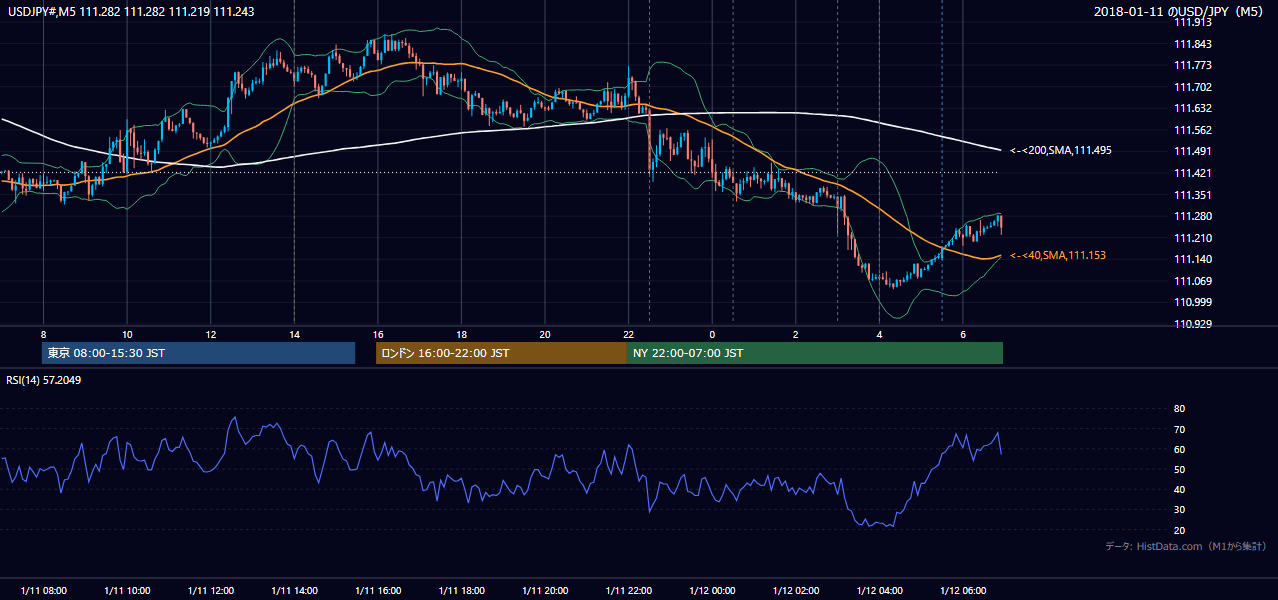
Task: Click the 1/11 08:00 time label
Action: pyautogui.click(x=43, y=591)
